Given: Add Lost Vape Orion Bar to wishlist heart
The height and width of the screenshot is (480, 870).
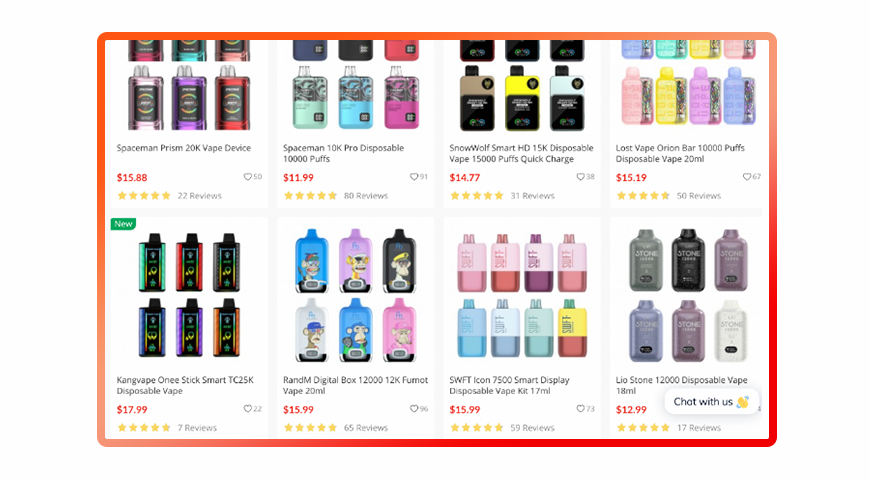Looking at the screenshot, I should [747, 177].
